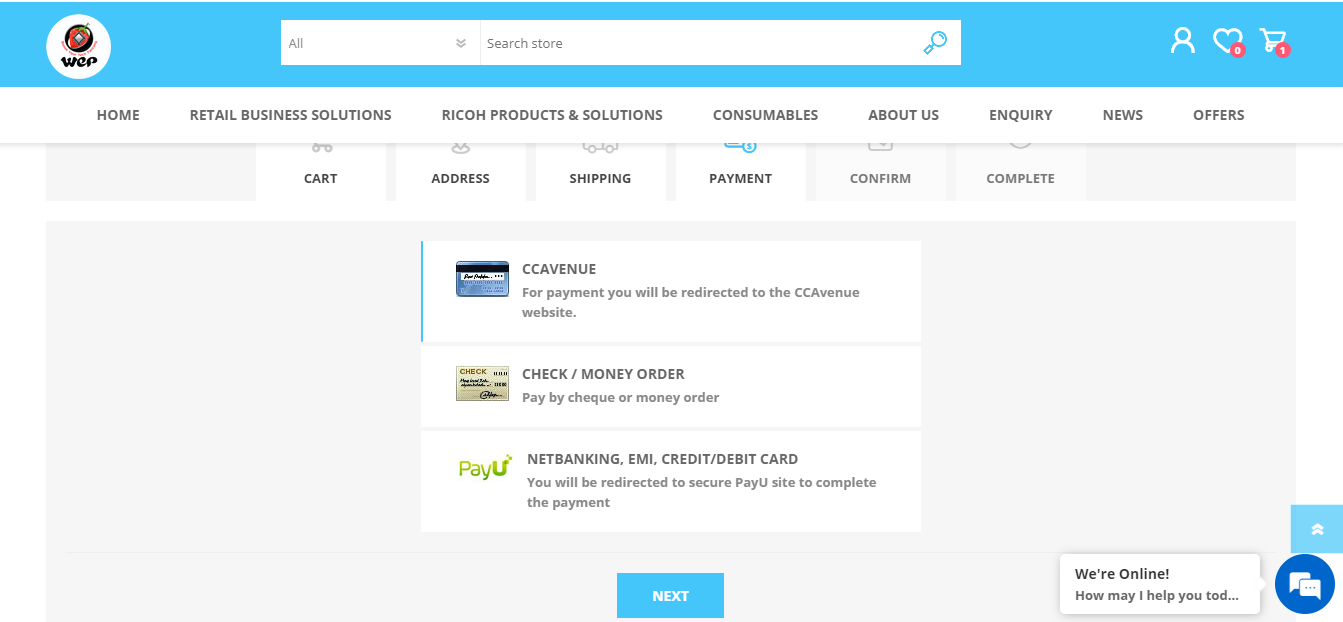Click the WeP logo

click(78, 46)
